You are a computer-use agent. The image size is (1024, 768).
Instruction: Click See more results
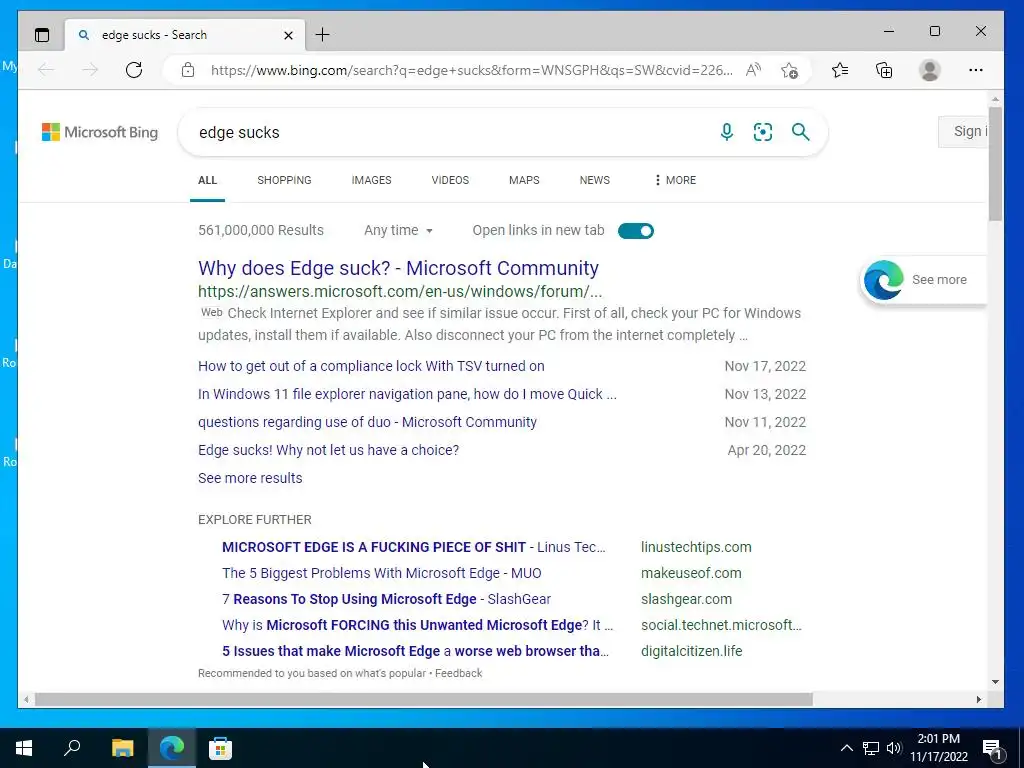point(250,478)
